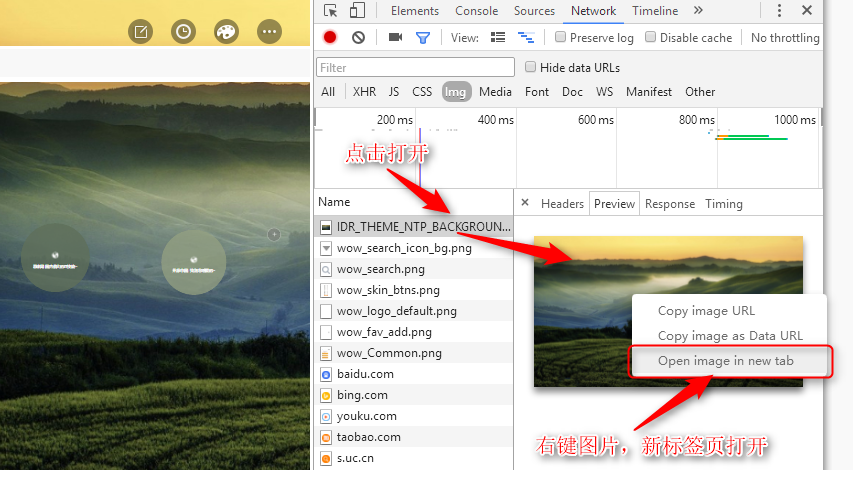Open the DevTools three-dot customize menu
This screenshot has height=483, width=853.
coord(779,10)
